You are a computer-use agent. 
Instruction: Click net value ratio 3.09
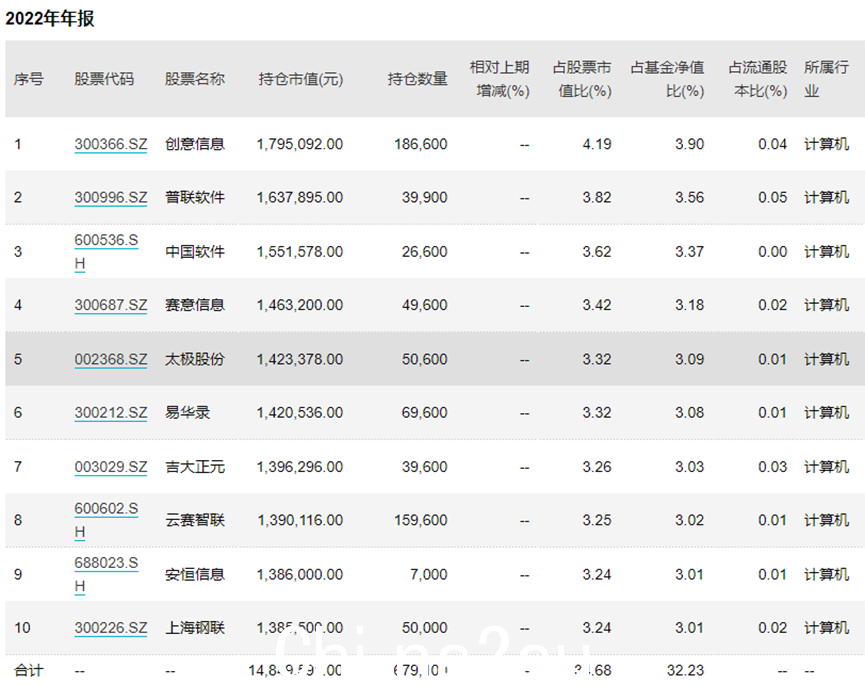pos(690,360)
